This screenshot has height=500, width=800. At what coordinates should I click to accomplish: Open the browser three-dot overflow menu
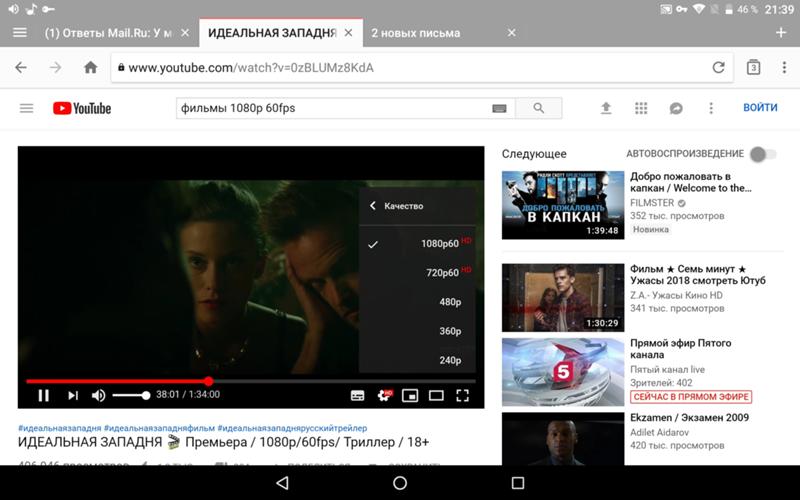click(x=784, y=67)
